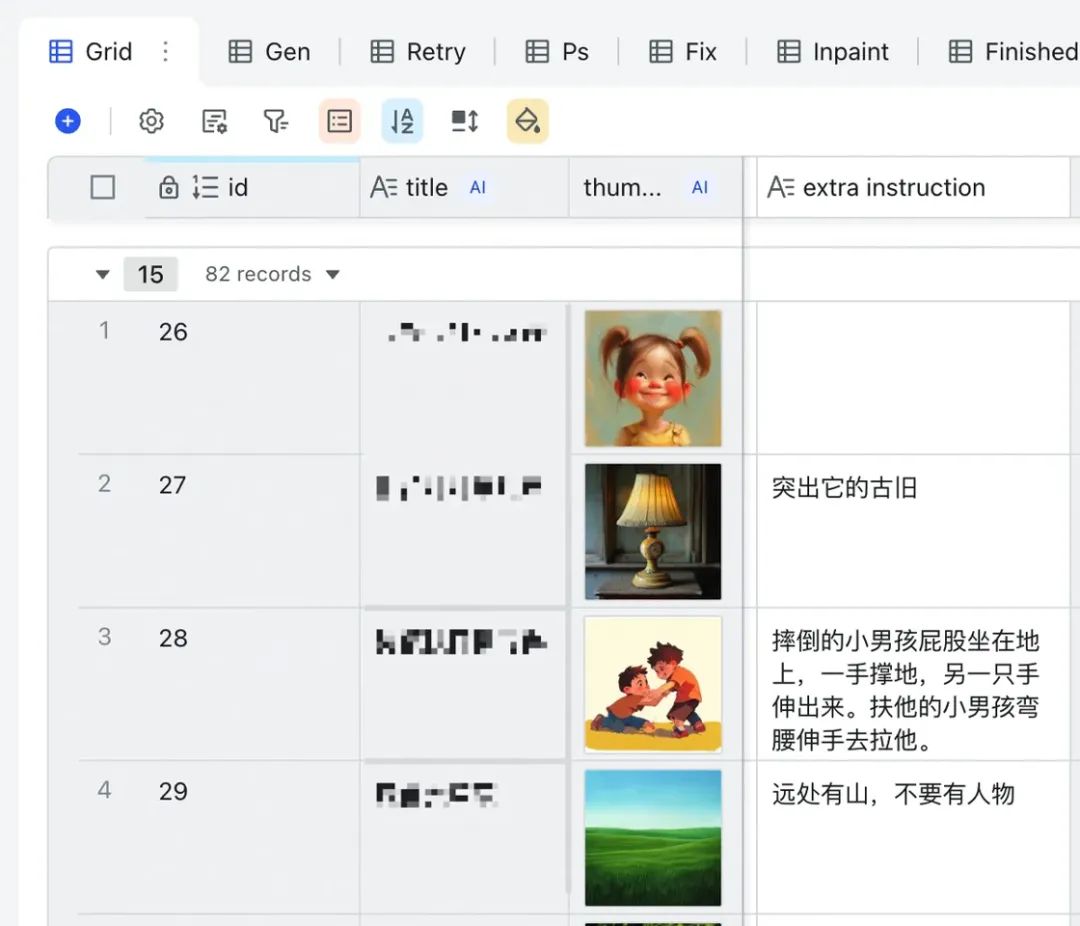Open the 82 records dropdown arrow
1080x926 pixels.
[333, 274]
